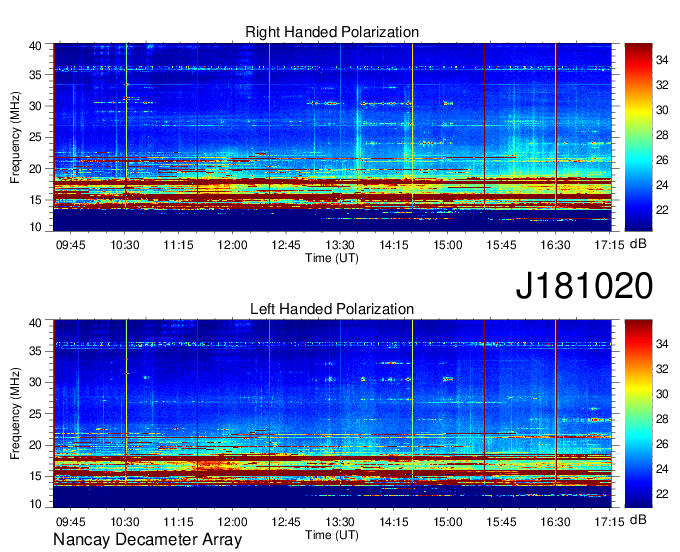Screen dimensions: 680x552
Task: Click "Frequency (MHz)" axis label of bottom plot
Action: (15, 414)
